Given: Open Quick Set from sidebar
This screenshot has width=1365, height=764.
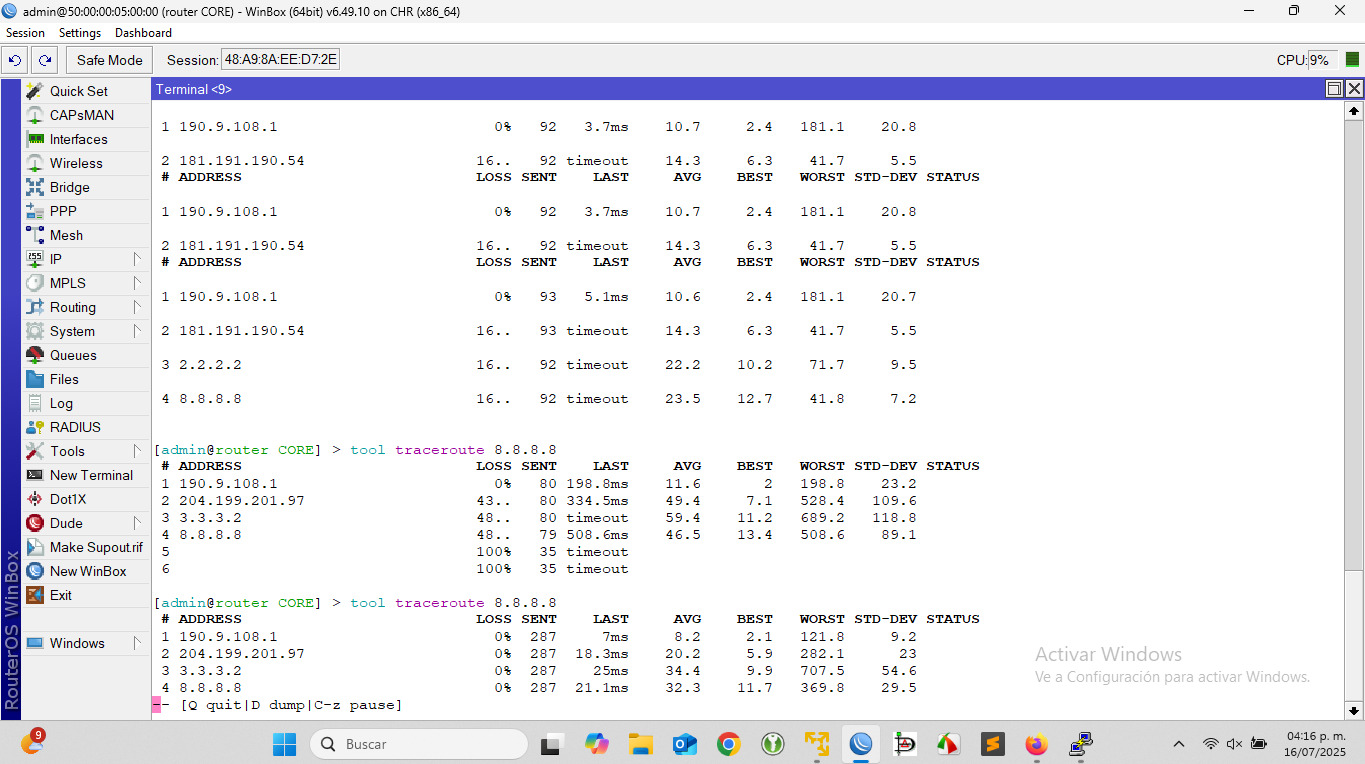Looking at the screenshot, I should pos(79,91).
